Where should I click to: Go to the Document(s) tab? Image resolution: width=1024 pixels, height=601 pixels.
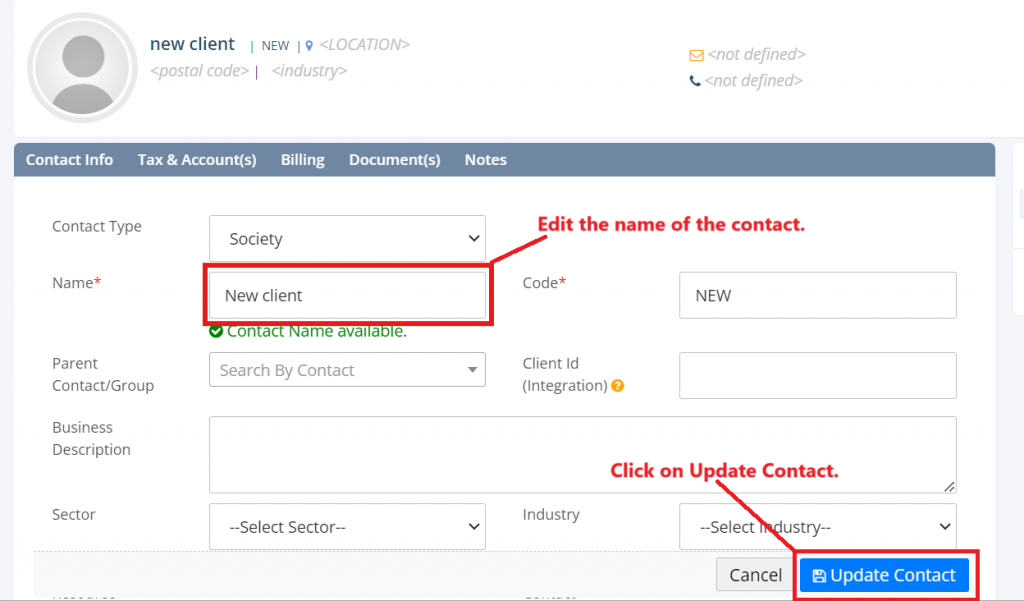point(394,160)
